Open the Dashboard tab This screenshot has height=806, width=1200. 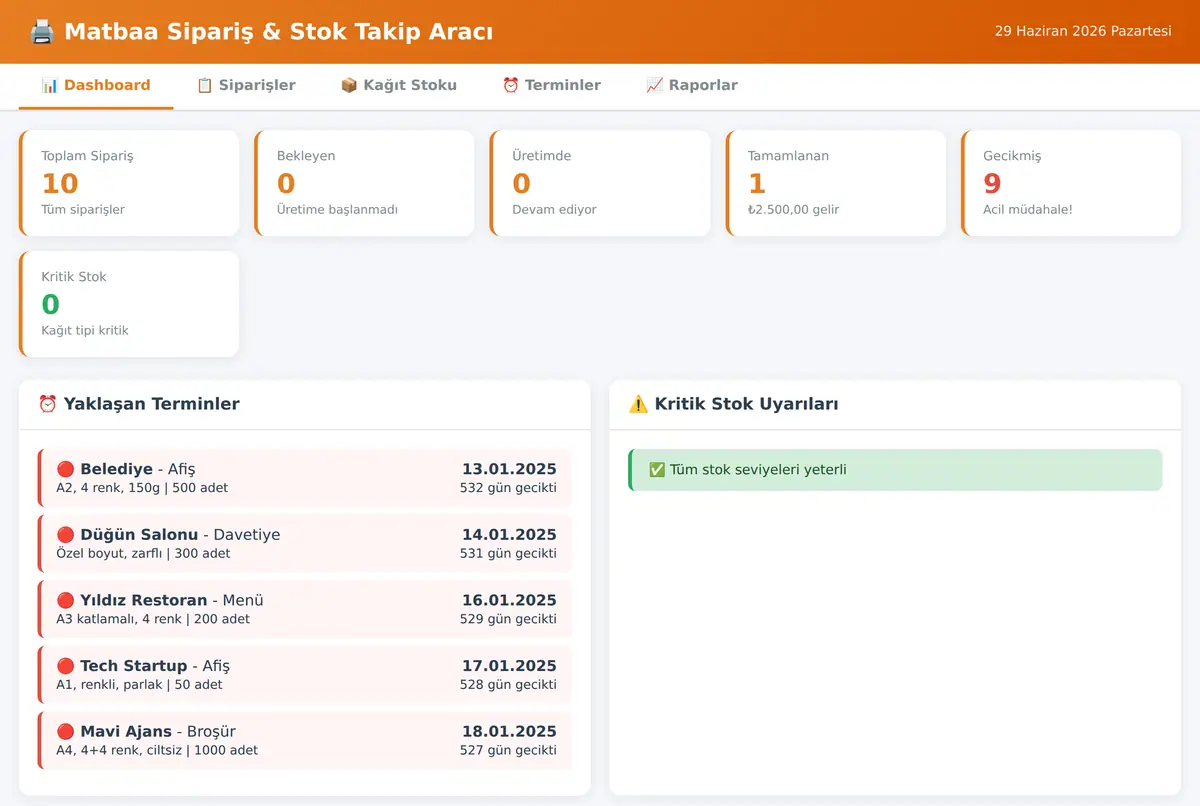tap(96, 86)
